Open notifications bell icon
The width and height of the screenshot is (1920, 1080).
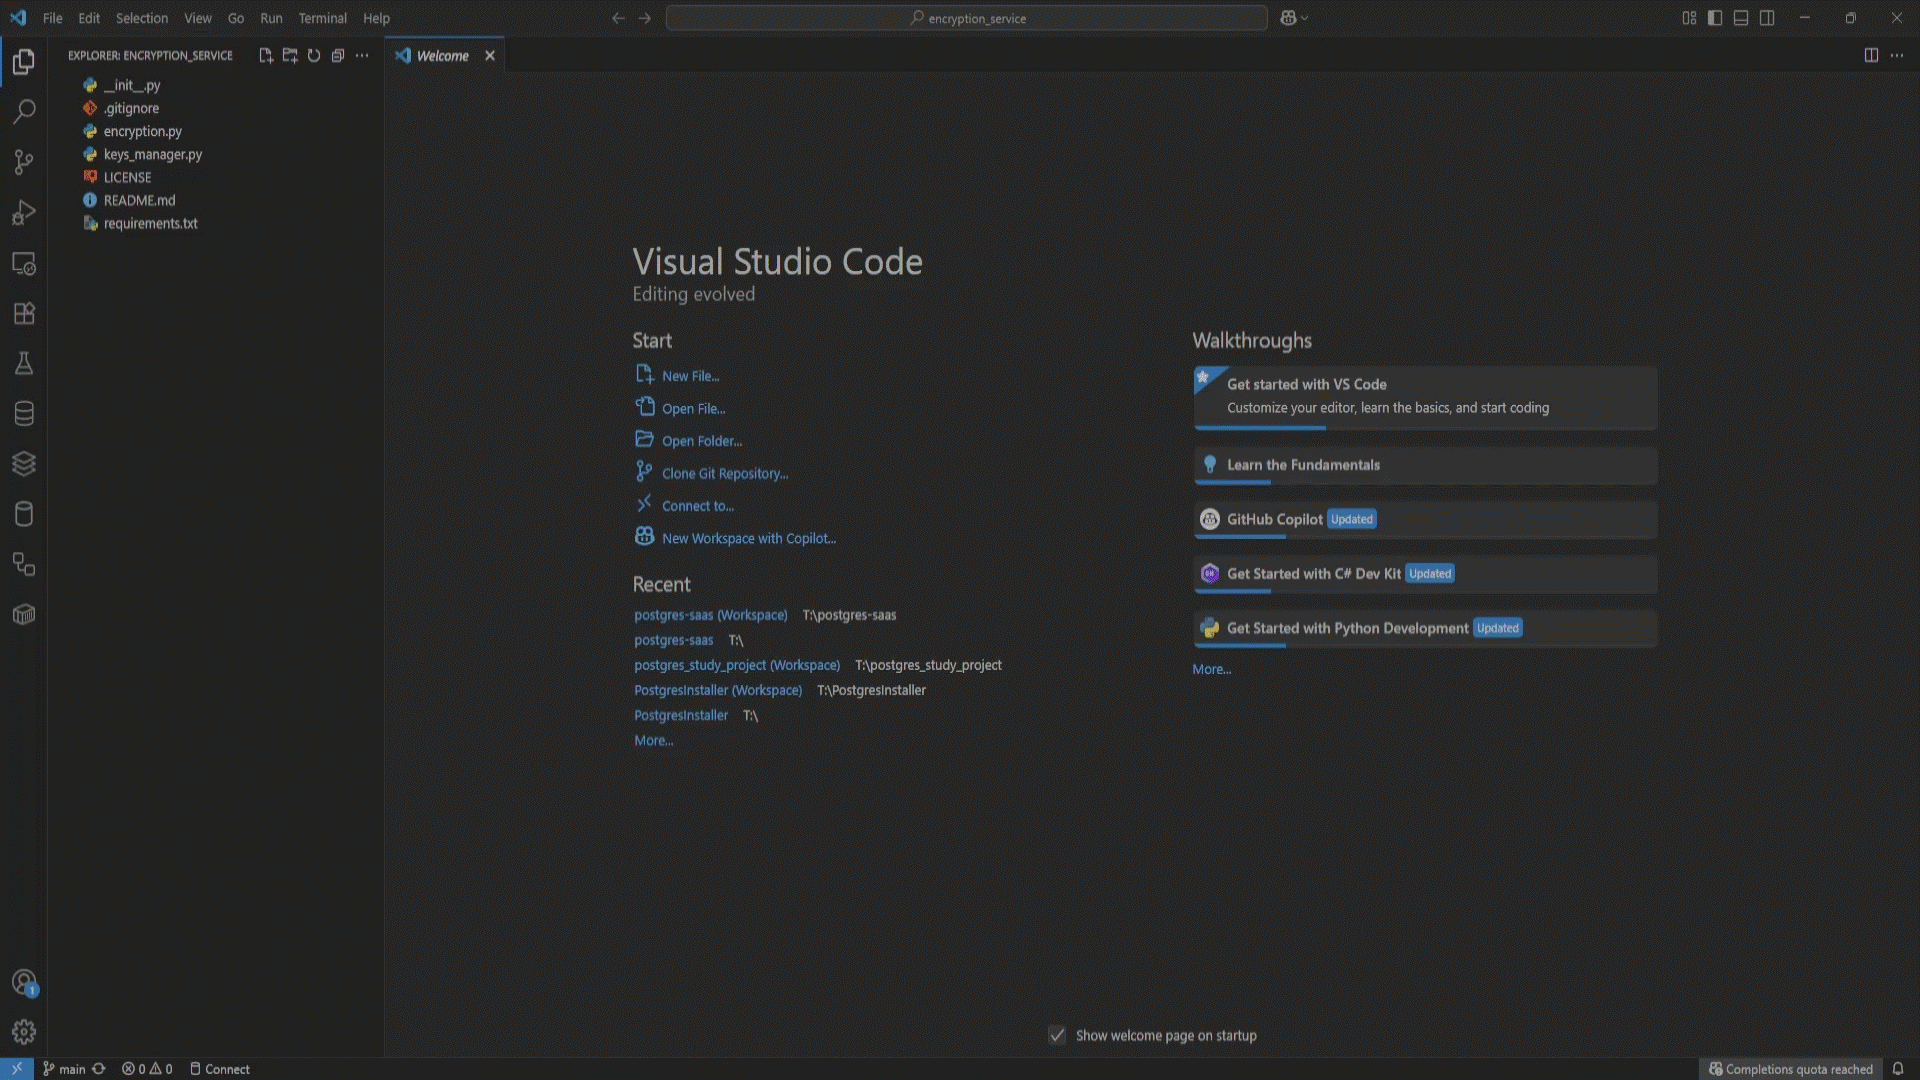pyautogui.click(x=1897, y=1069)
